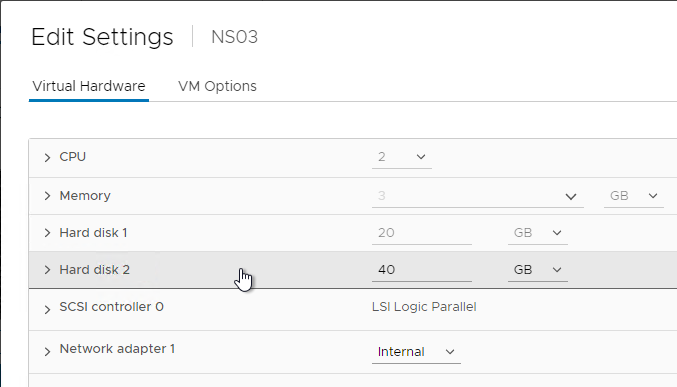Click the Hard disk 2 label
Screen dimensions: 677x387
coord(95,270)
